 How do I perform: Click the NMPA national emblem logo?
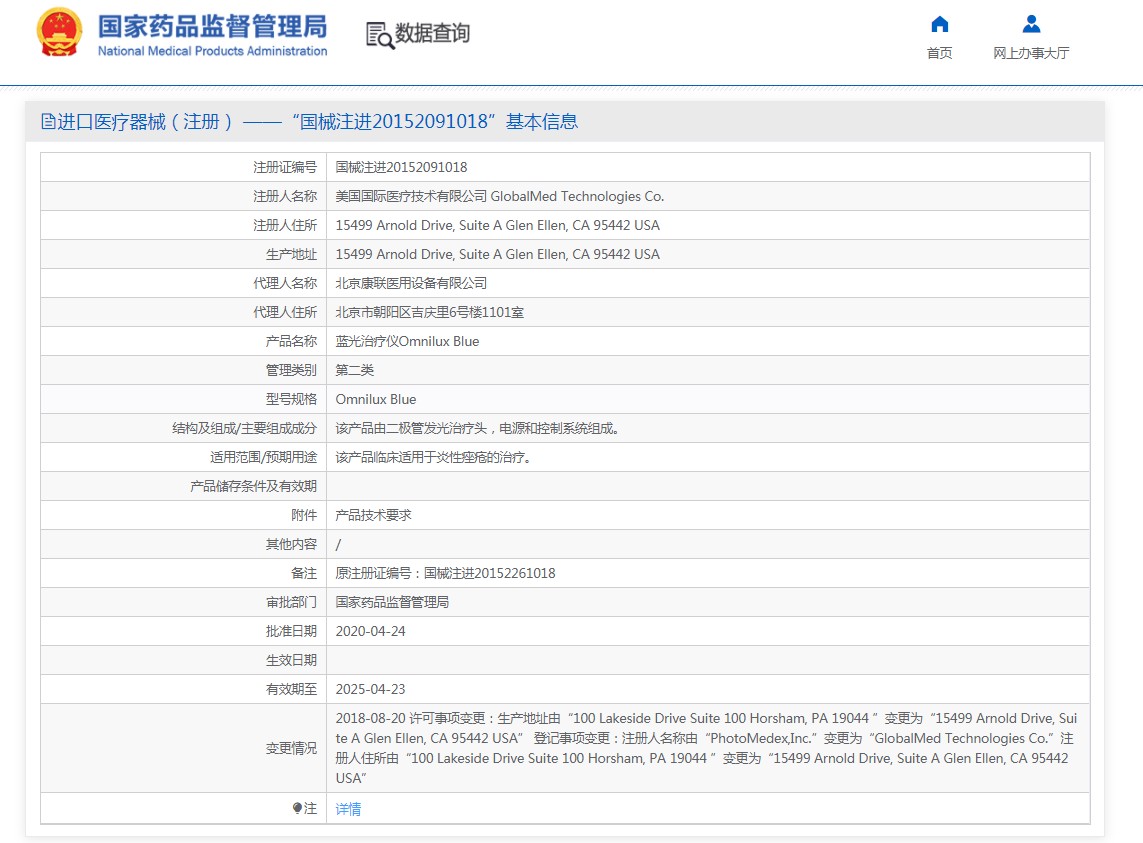click(60, 32)
